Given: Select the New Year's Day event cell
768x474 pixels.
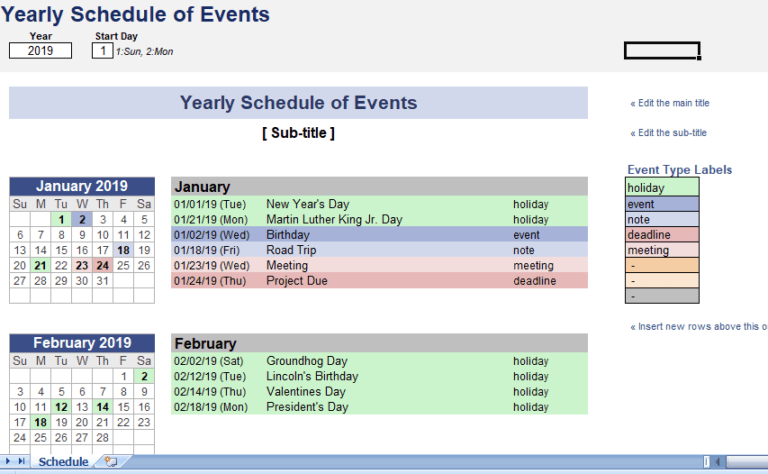Looking at the screenshot, I should (x=308, y=204).
